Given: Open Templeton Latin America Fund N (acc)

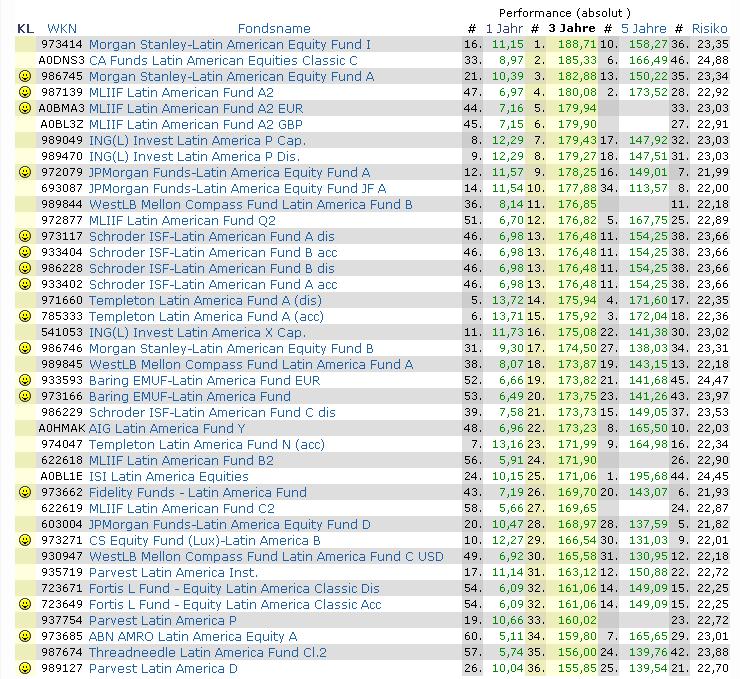Looking at the screenshot, I should [x=207, y=444].
